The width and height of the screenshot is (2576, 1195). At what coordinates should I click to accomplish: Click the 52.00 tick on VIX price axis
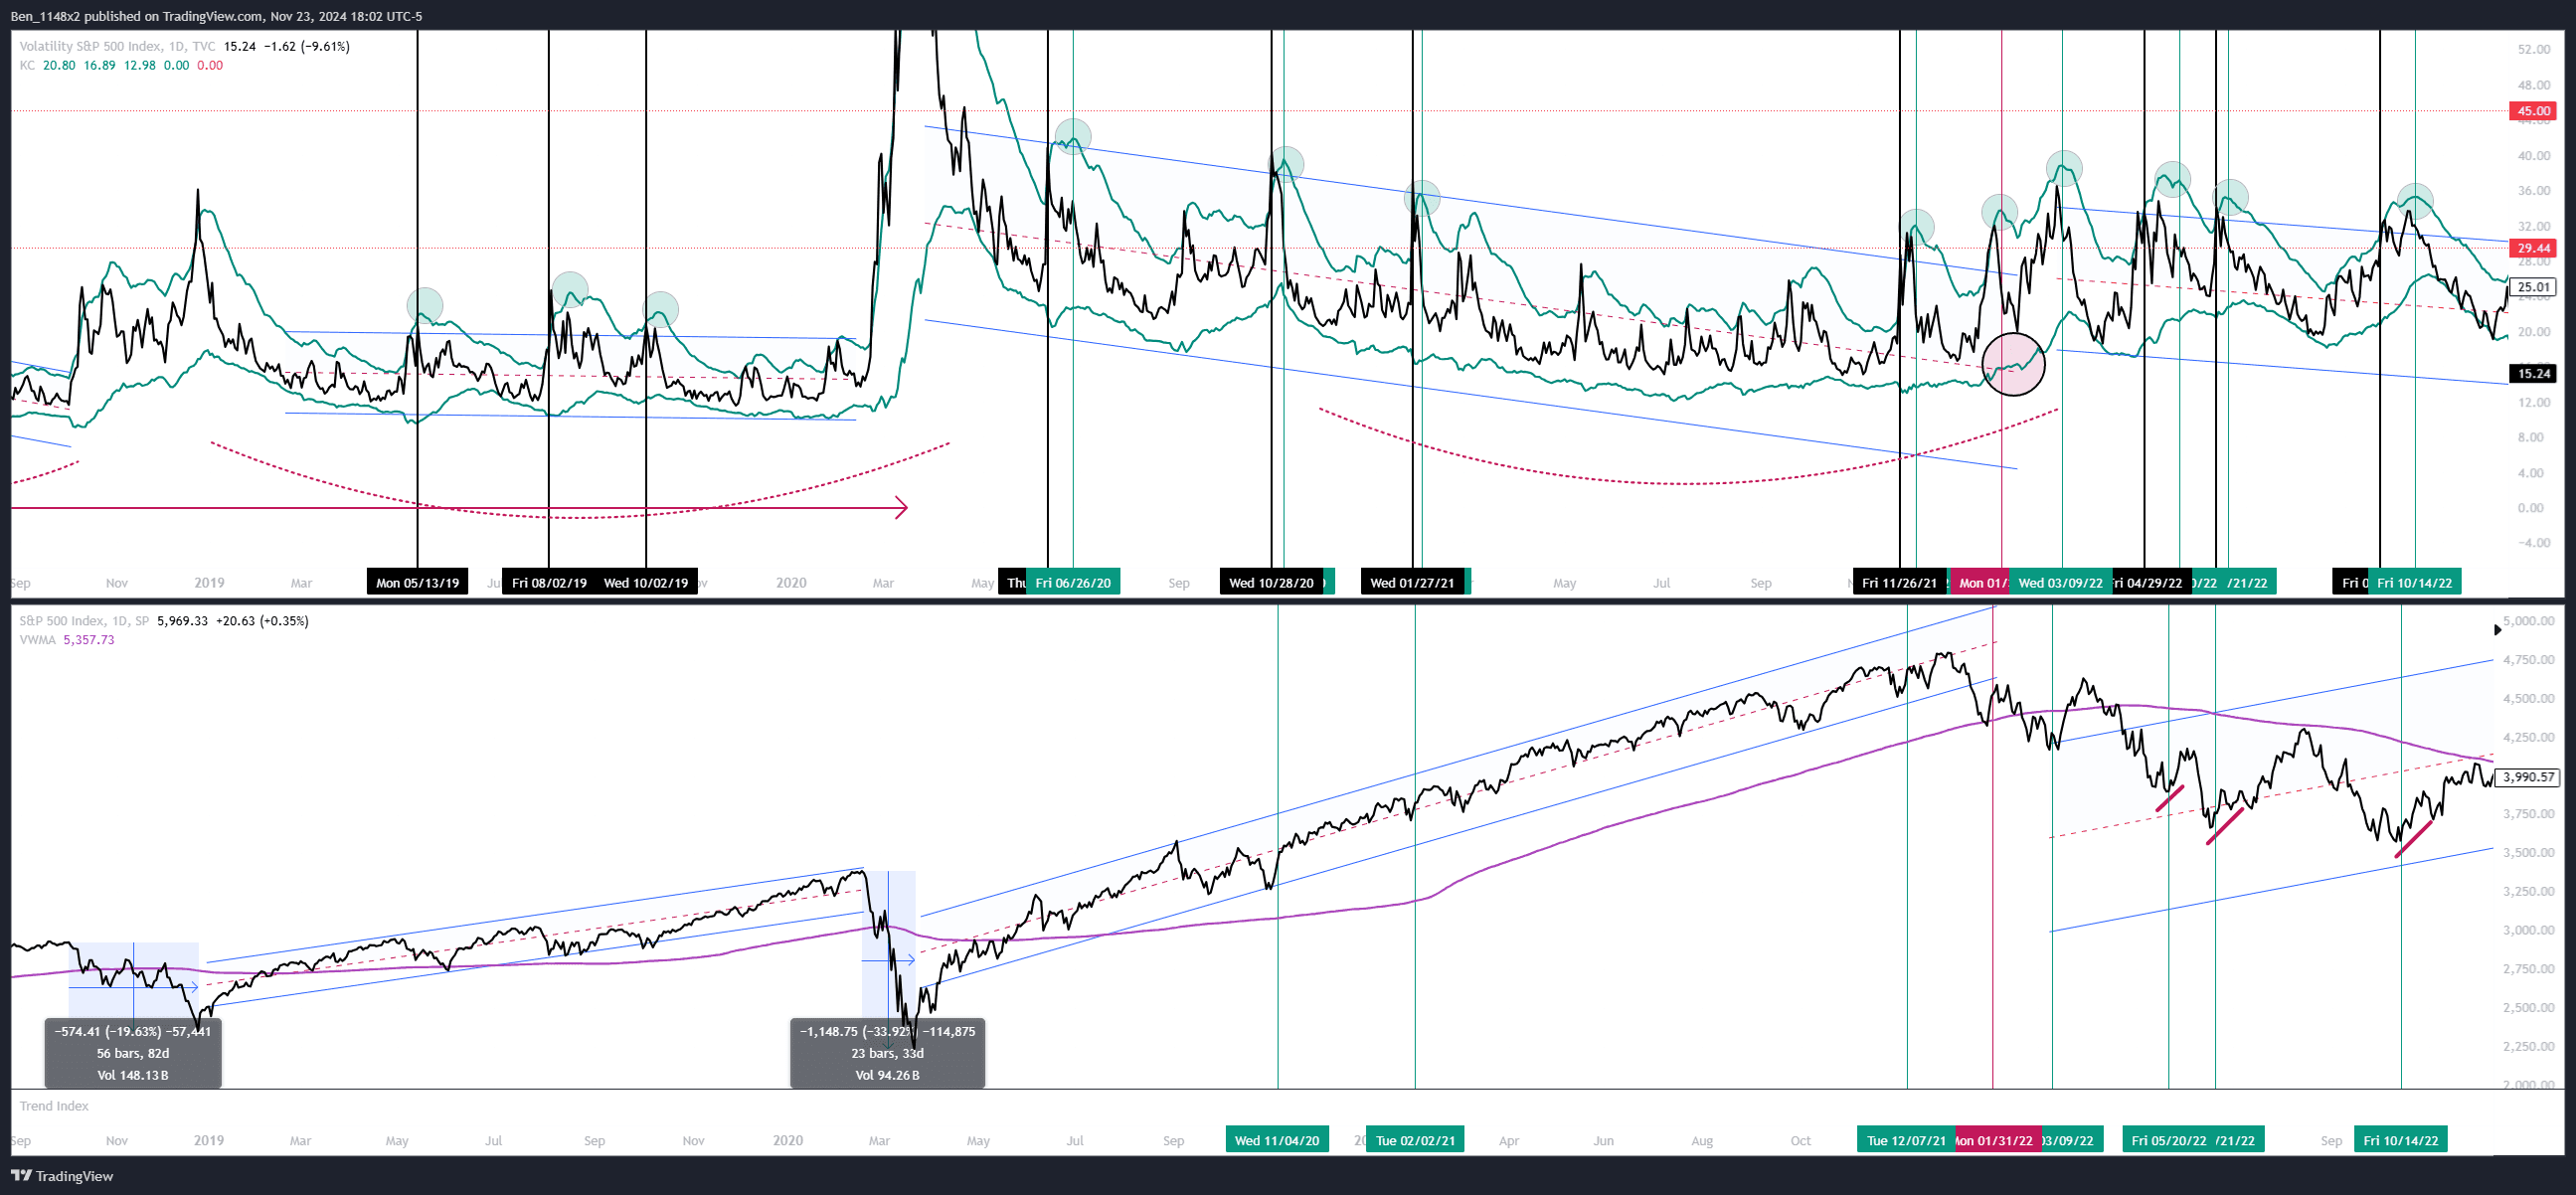coord(2533,49)
